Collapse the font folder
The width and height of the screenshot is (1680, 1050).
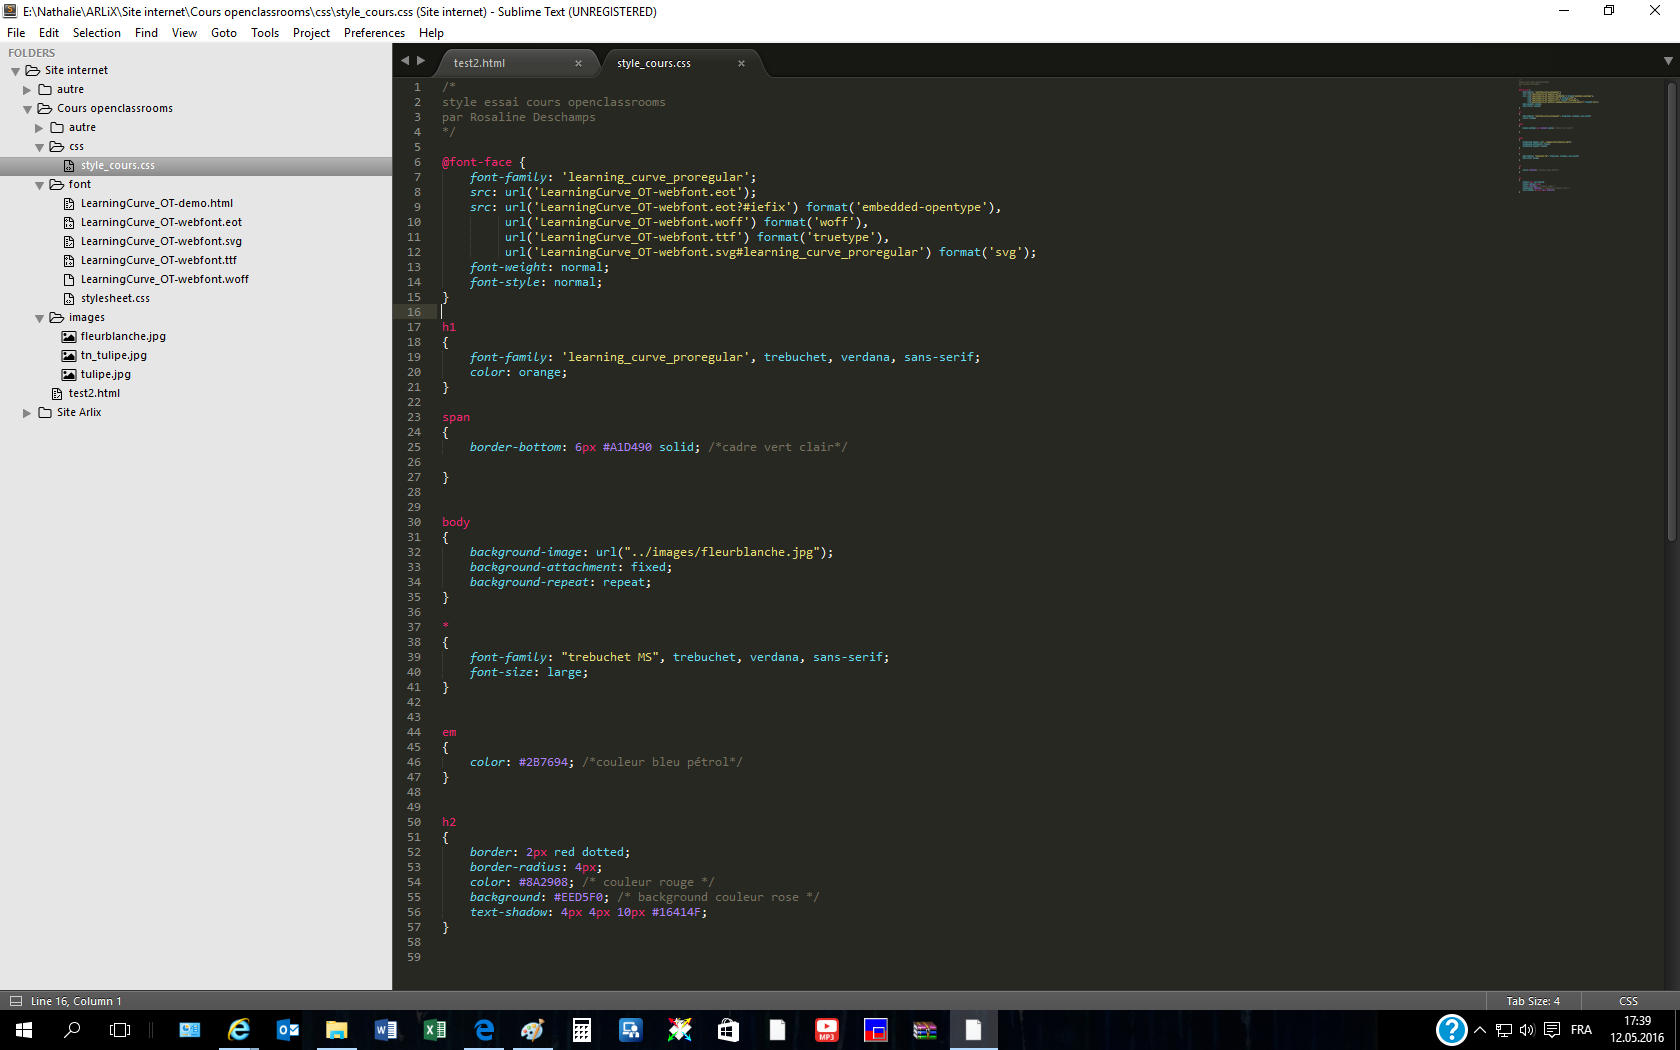[40, 185]
